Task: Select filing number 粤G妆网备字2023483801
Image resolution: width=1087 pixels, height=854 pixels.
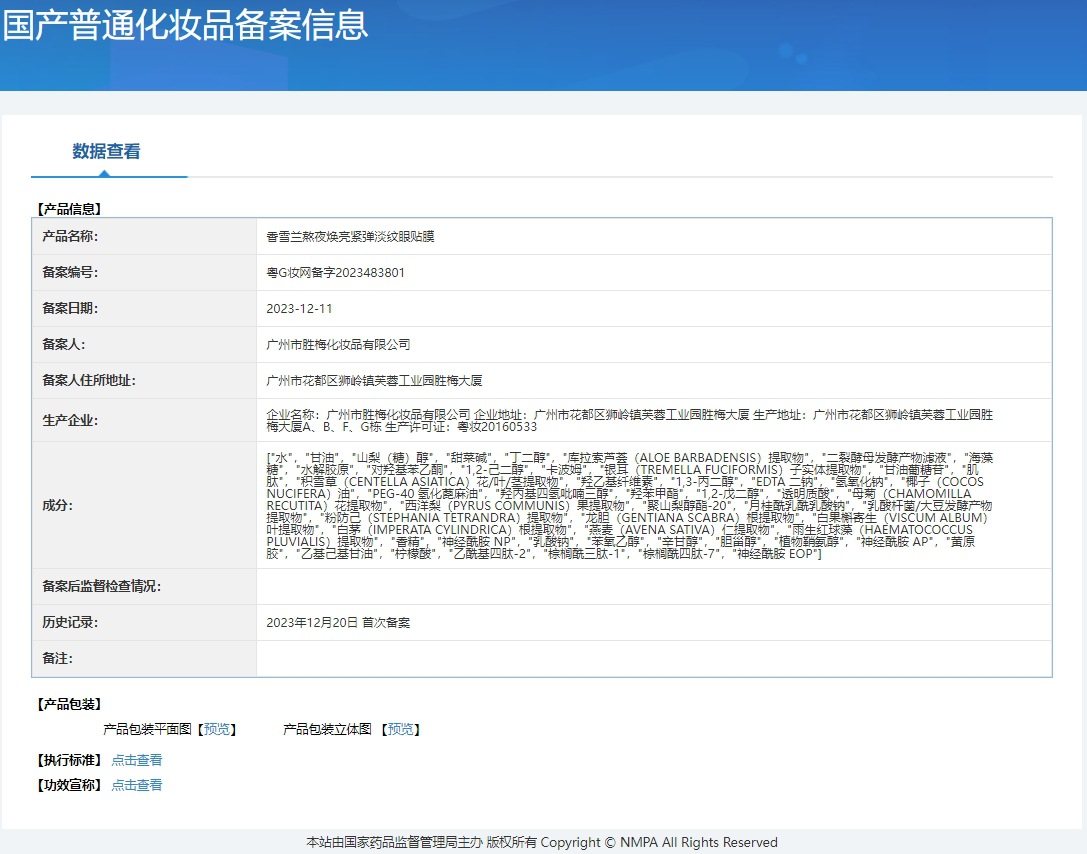Action: point(336,272)
